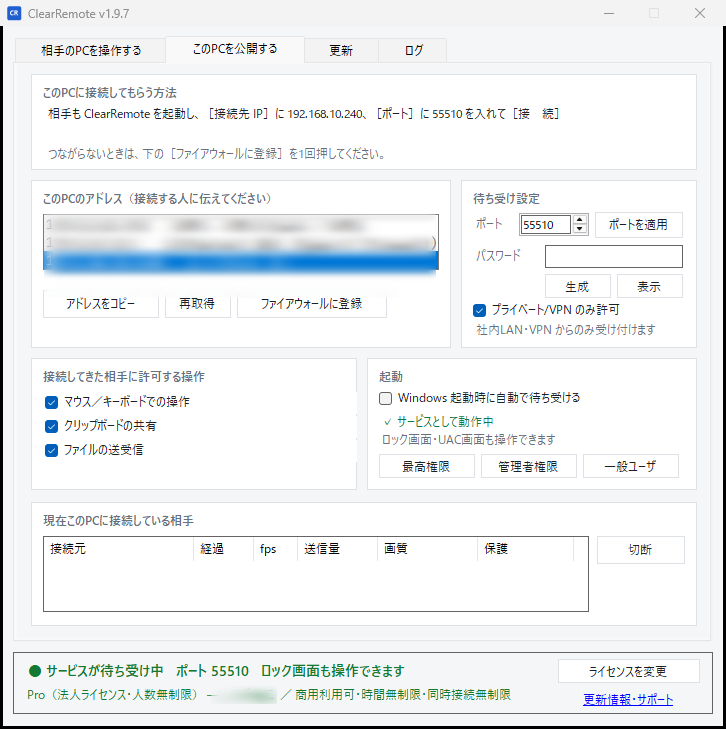Click the ClearRemote app icon in title bar

pos(14,13)
